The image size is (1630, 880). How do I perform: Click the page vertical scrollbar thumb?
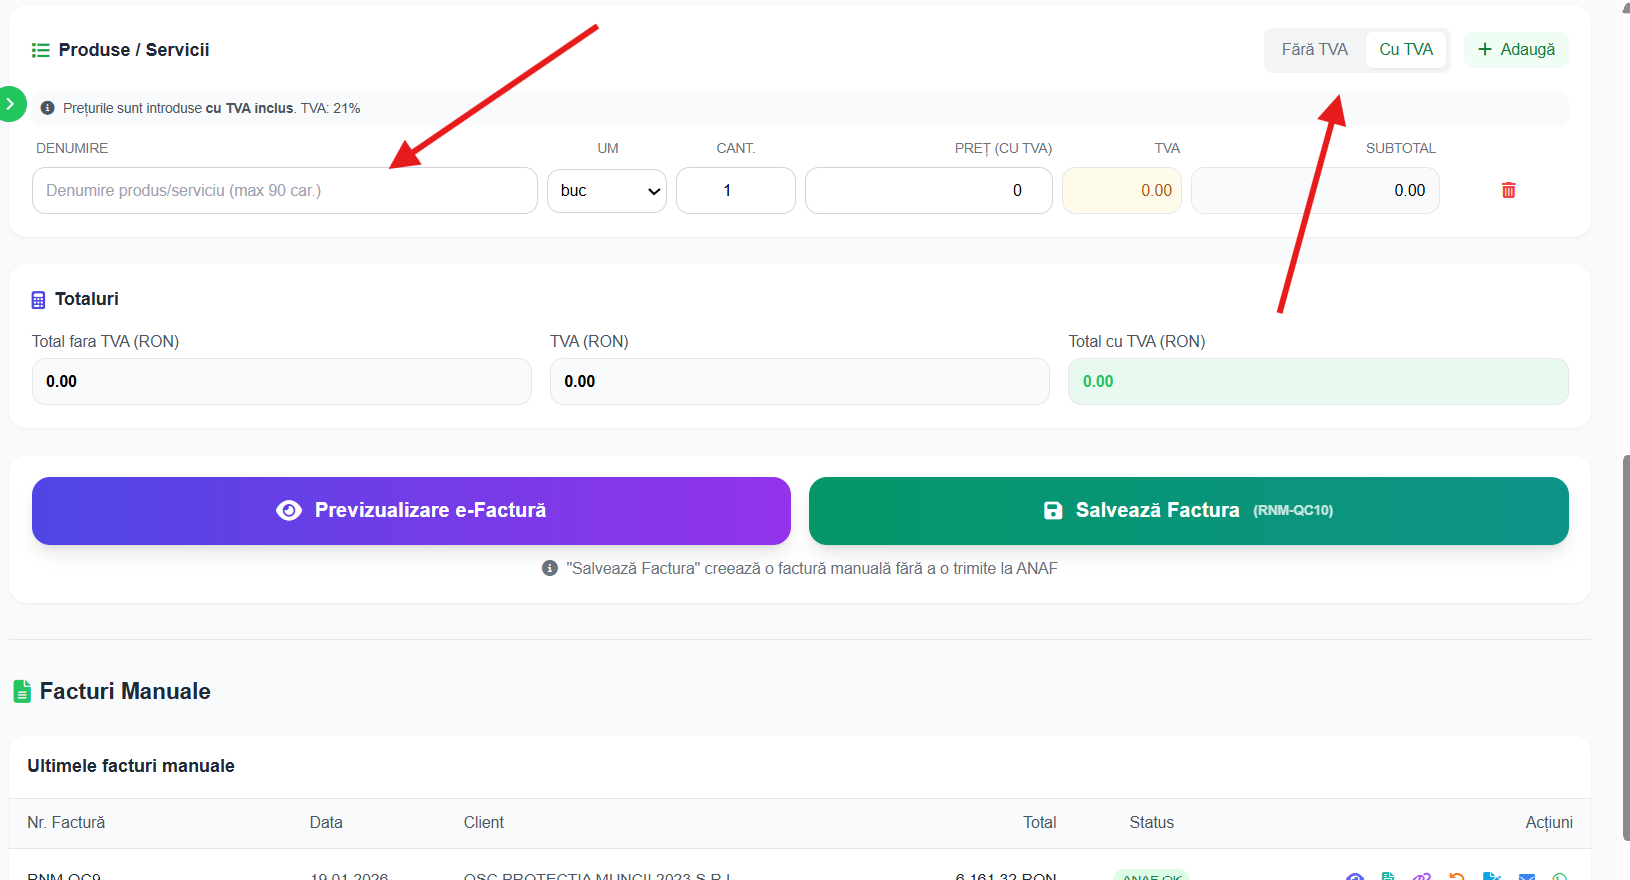[x=1624, y=650]
